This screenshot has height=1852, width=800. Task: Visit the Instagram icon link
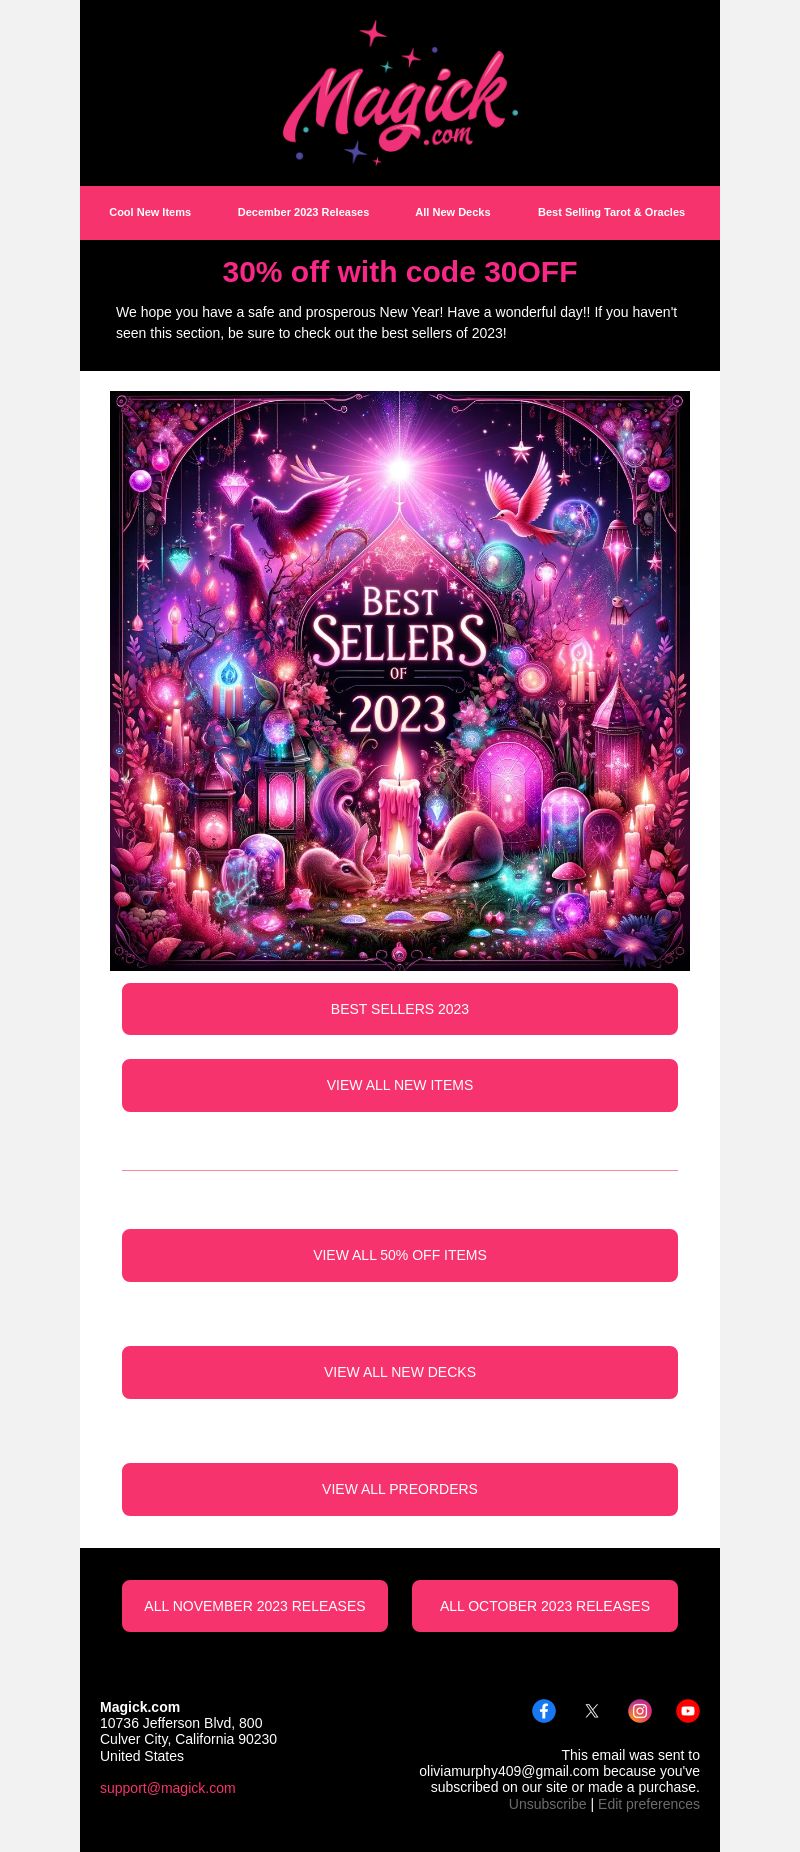coord(640,1711)
